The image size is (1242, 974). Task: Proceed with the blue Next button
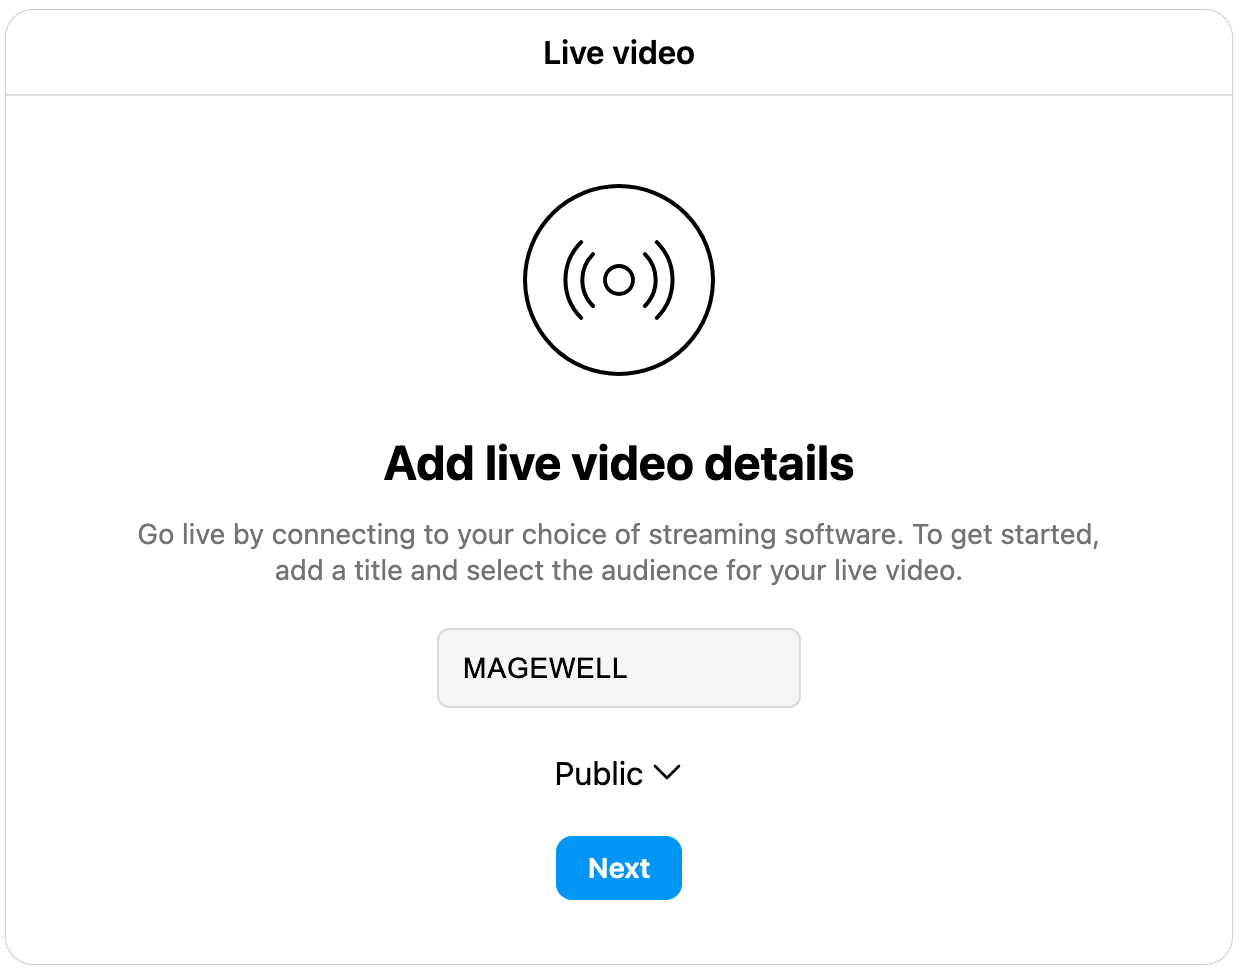click(619, 868)
